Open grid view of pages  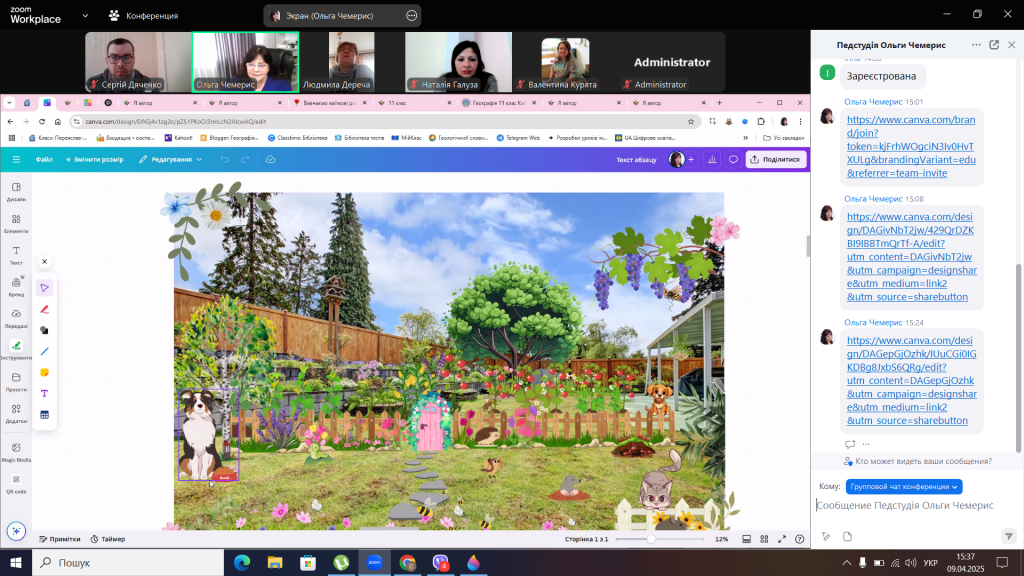764,539
